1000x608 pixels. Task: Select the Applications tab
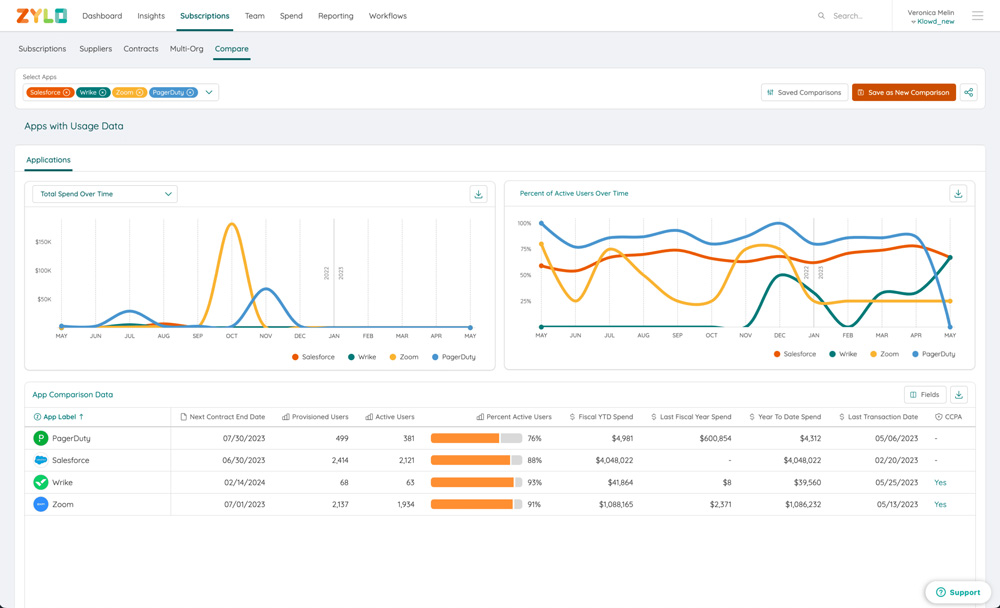point(48,160)
